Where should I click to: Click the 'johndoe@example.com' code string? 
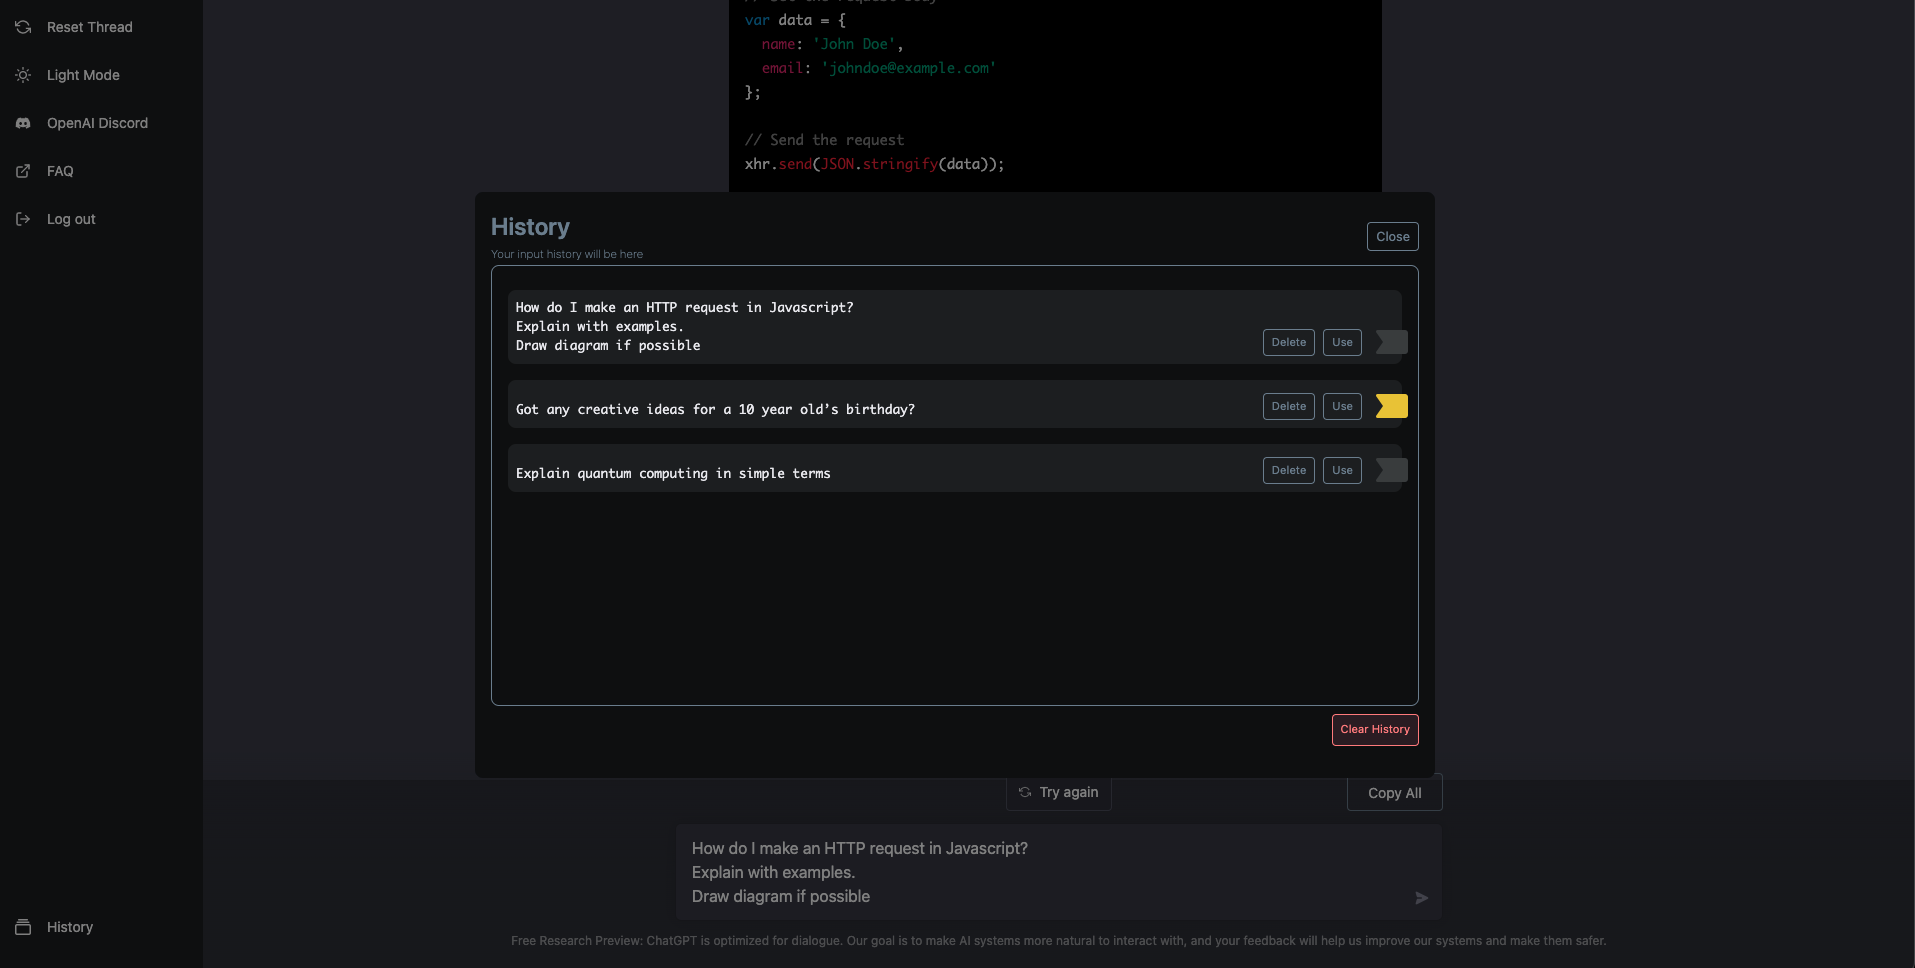pyautogui.click(x=908, y=68)
